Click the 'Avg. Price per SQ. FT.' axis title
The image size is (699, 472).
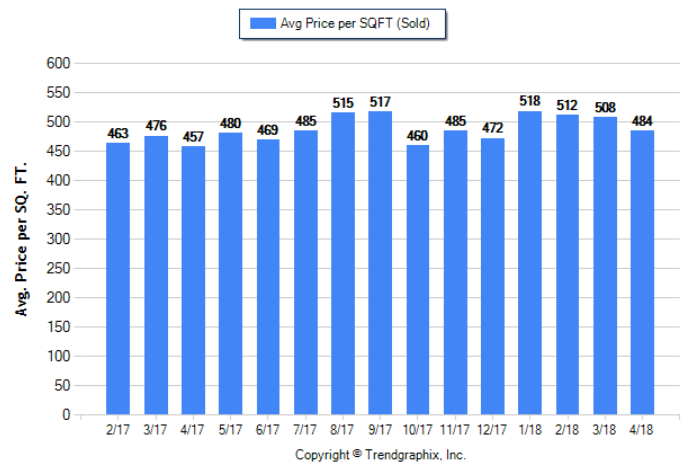tap(21, 239)
